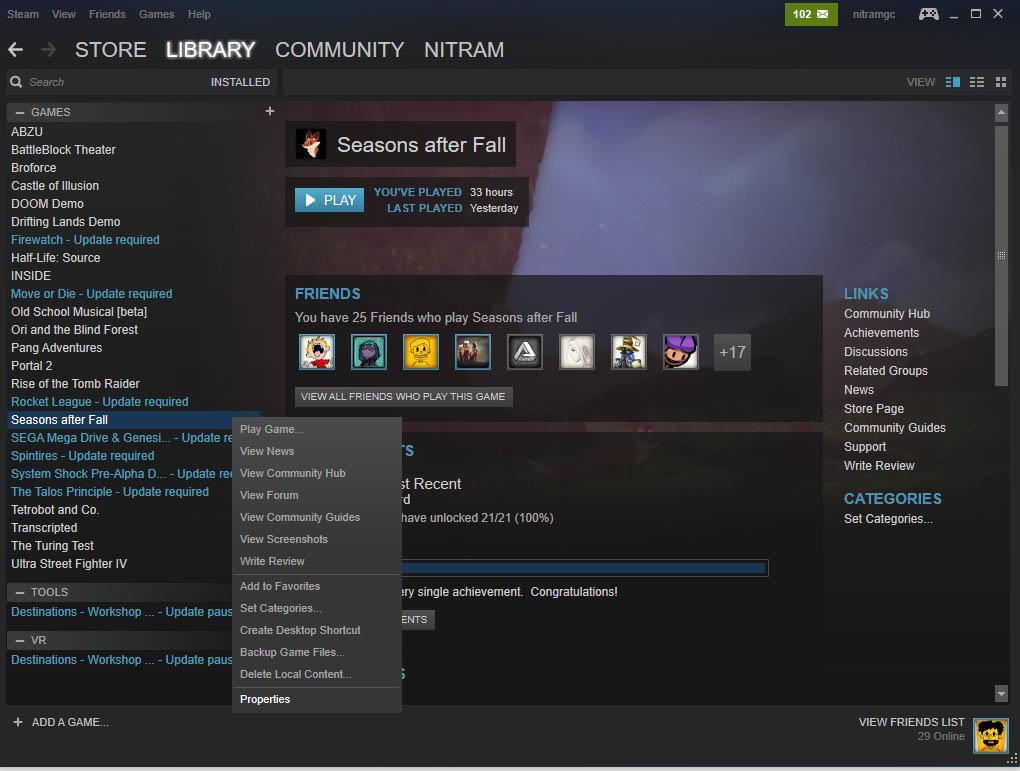Collapse the VR category
The image size is (1020, 771).
[x=20, y=640]
